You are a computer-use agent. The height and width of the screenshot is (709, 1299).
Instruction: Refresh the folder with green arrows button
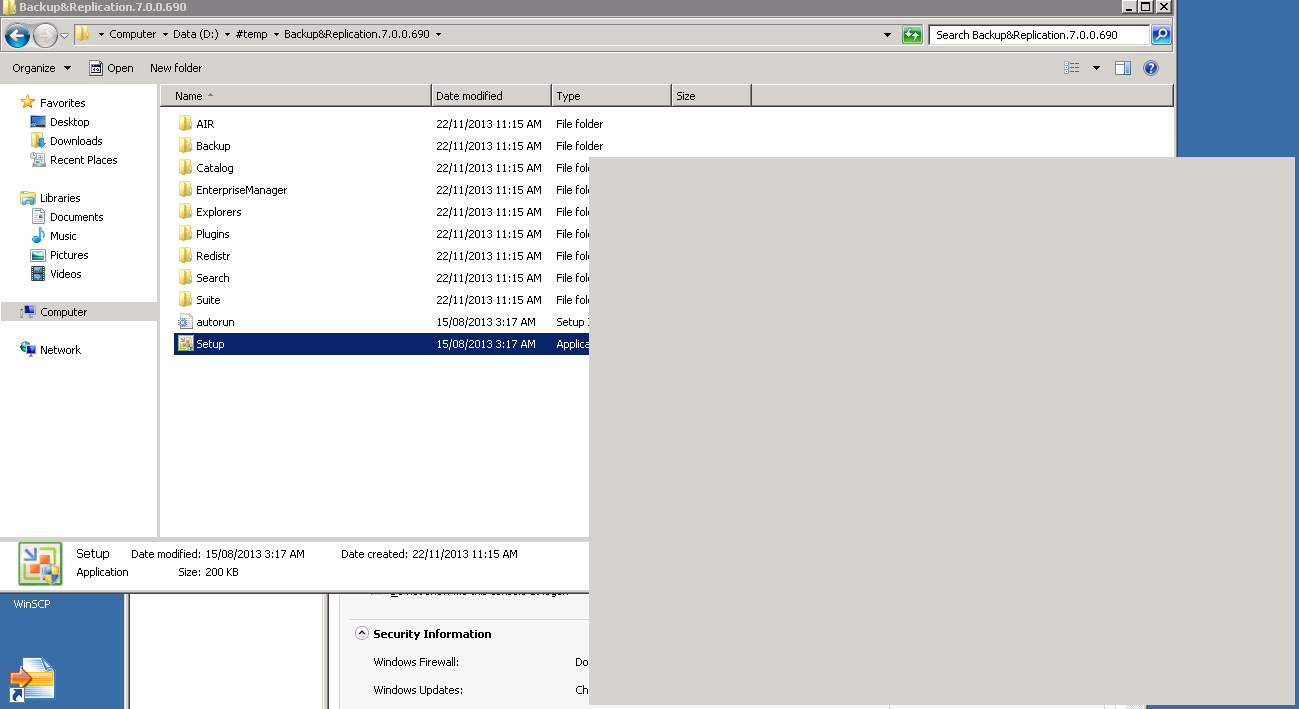coord(911,35)
